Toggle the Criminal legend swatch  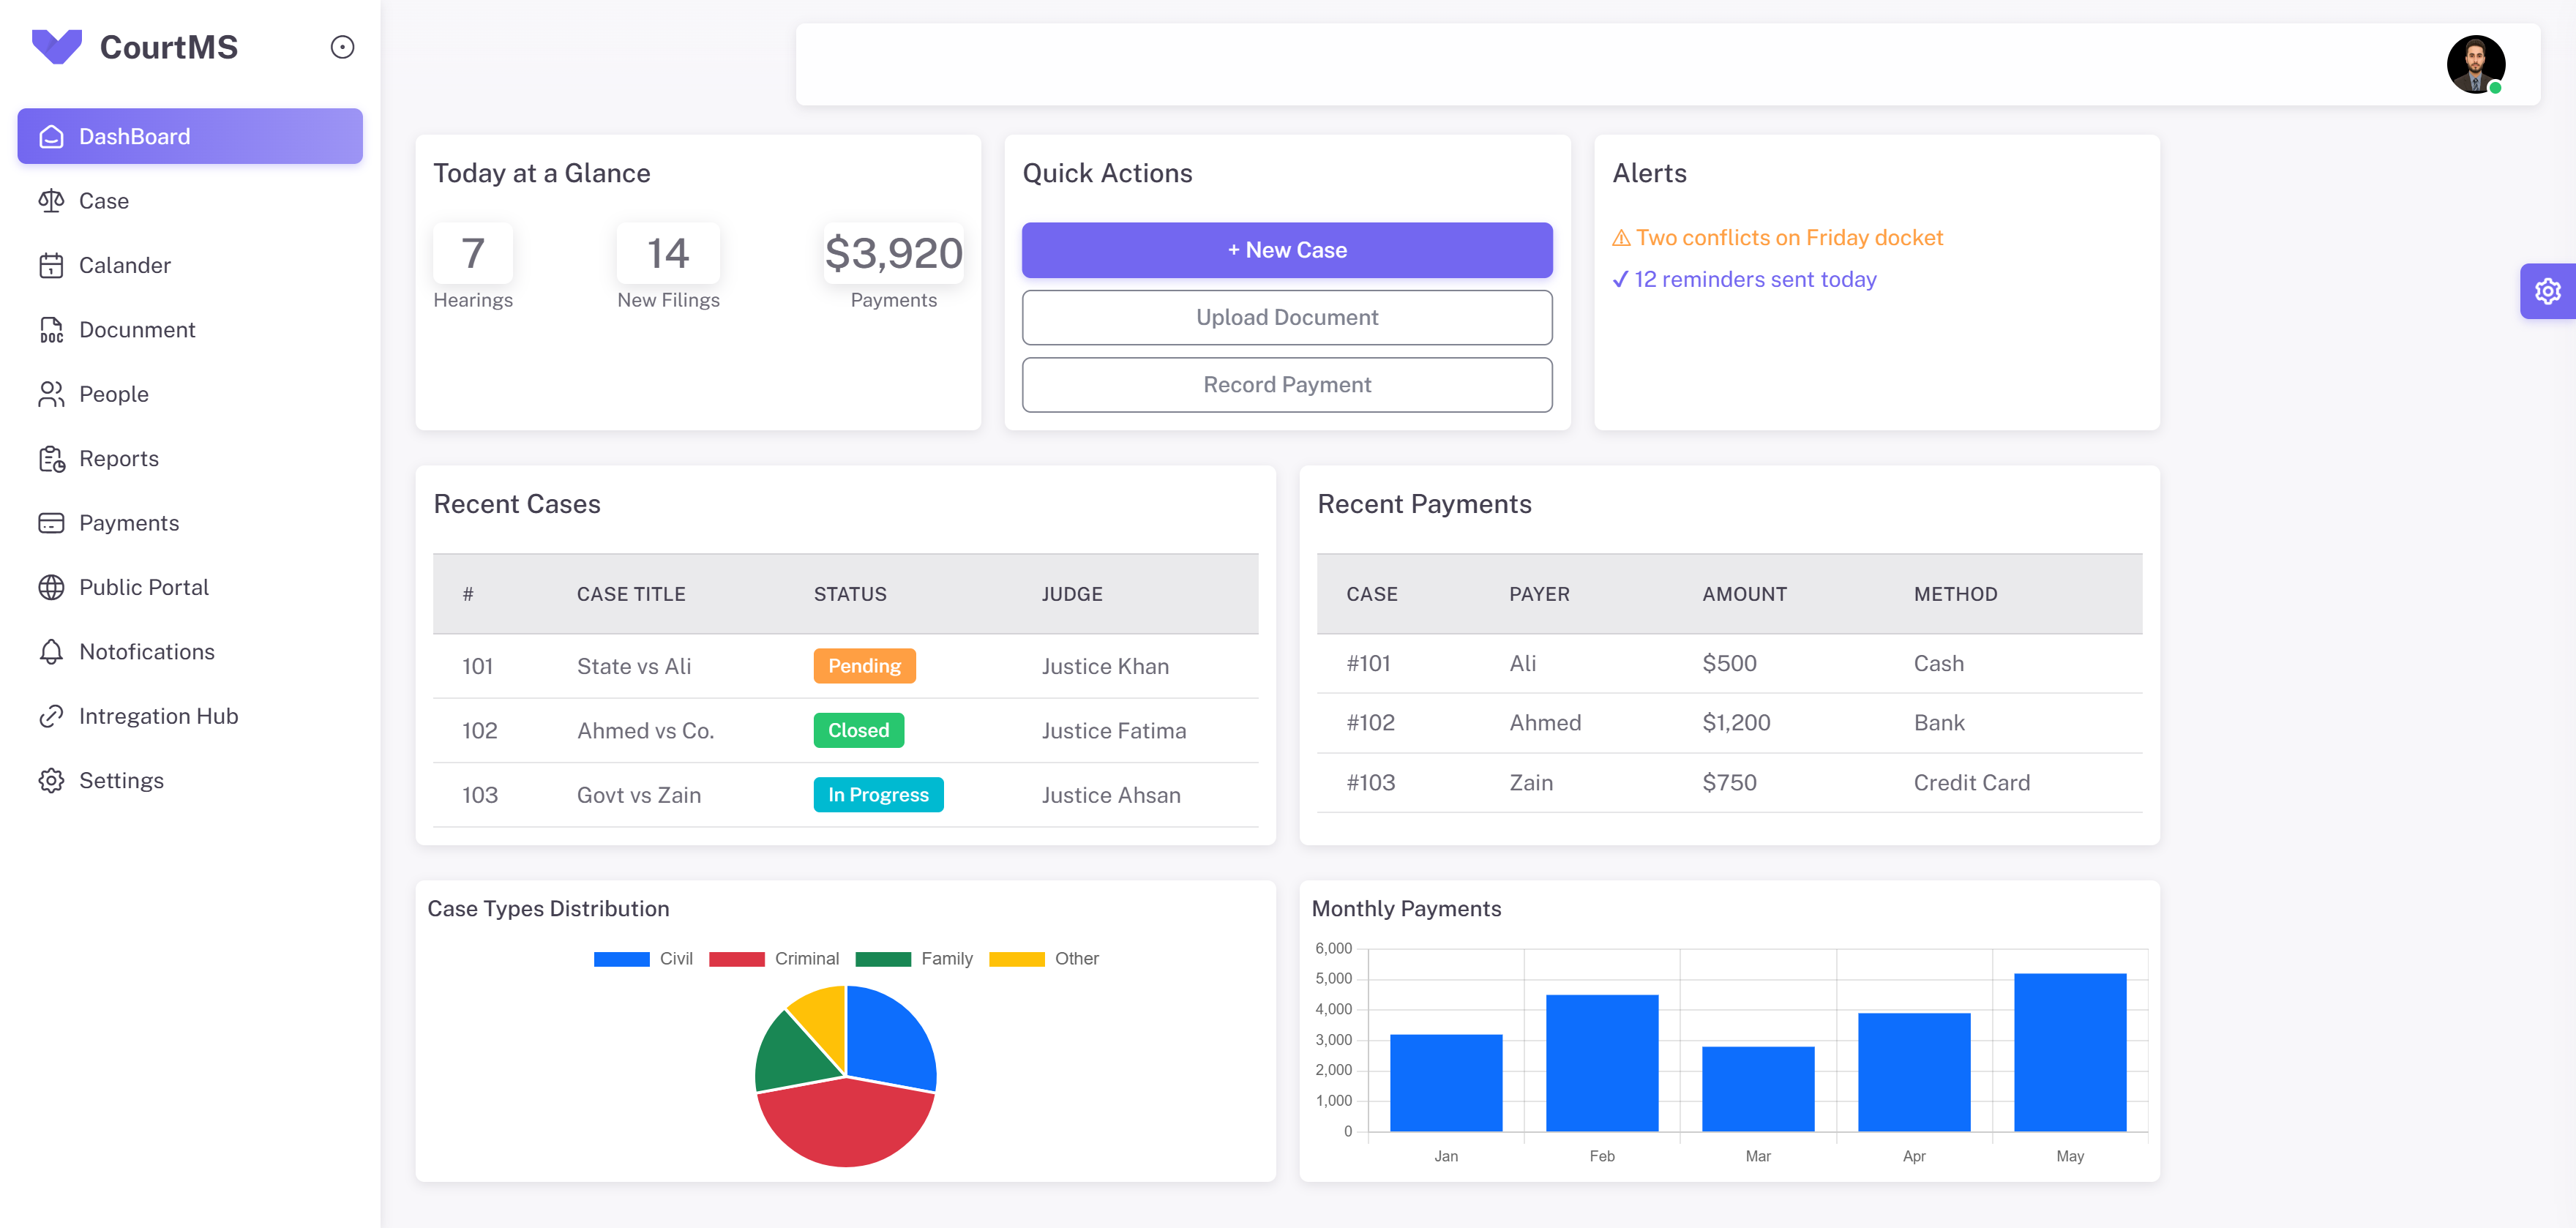click(x=736, y=959)
